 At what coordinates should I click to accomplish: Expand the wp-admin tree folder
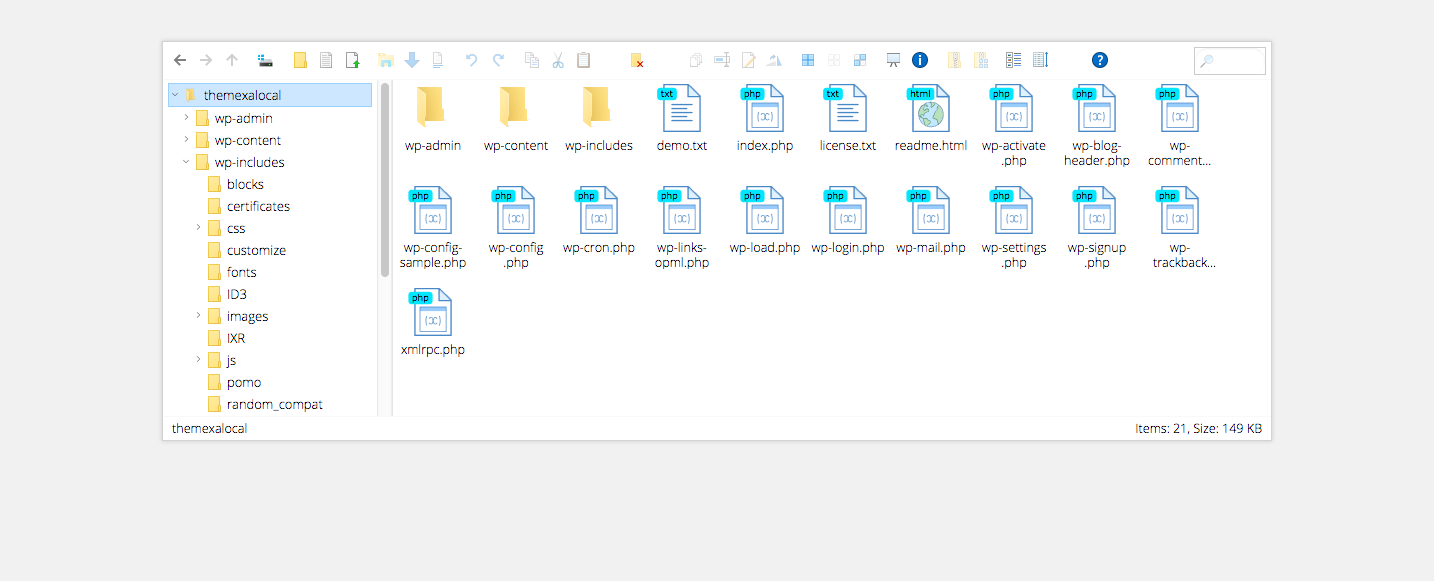[186, 118]
